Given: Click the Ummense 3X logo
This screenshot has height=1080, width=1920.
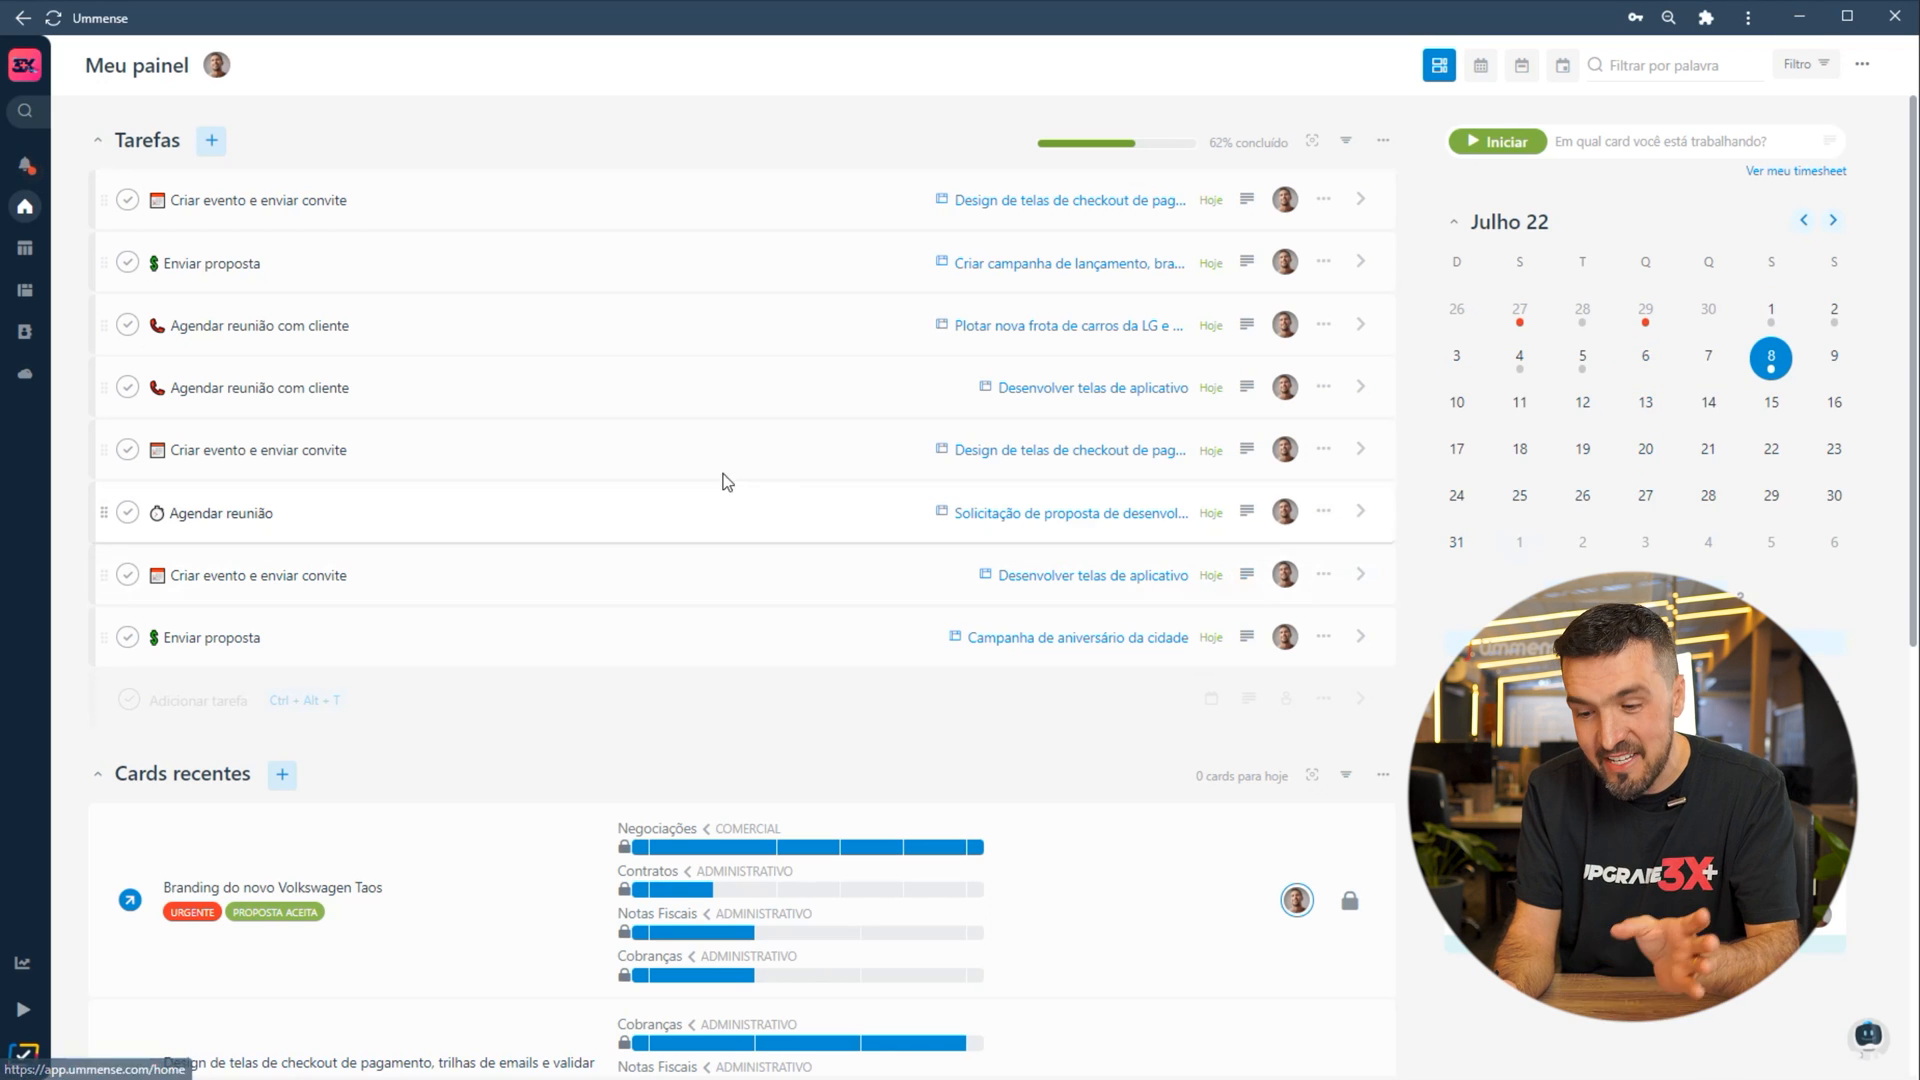Looking at the screenshot, I should (x=25, y=66).
